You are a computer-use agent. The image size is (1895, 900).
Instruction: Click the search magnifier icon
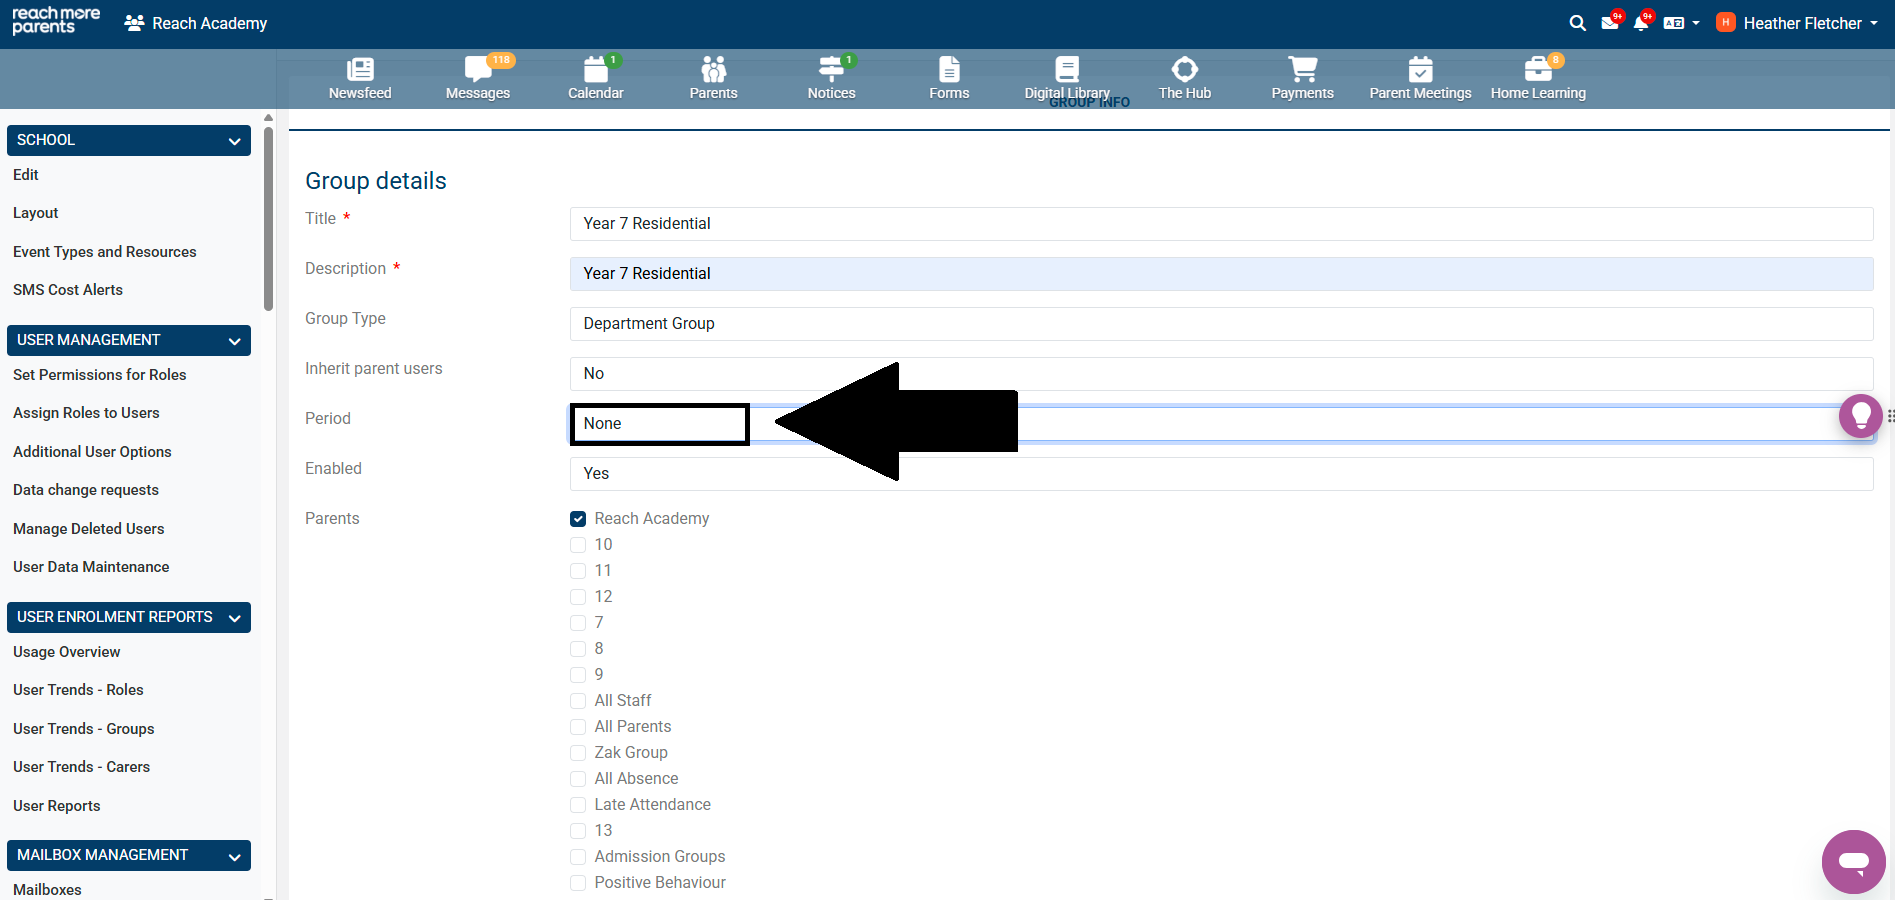point(1578,23)
